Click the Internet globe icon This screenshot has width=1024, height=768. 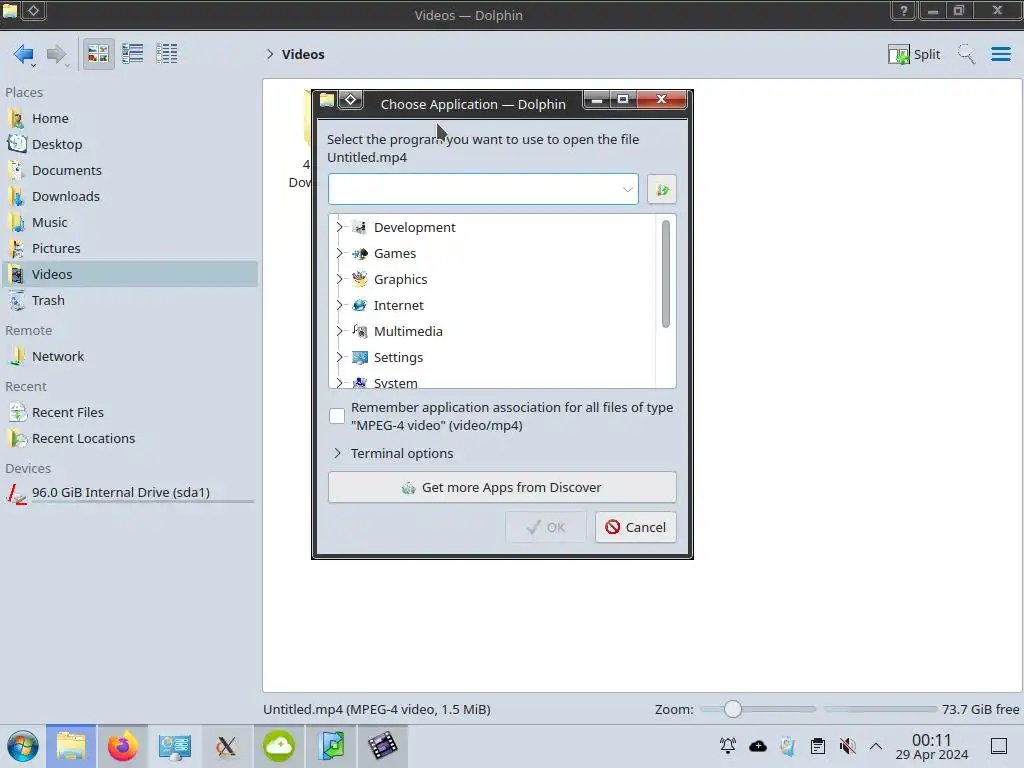tap(360, 305)
